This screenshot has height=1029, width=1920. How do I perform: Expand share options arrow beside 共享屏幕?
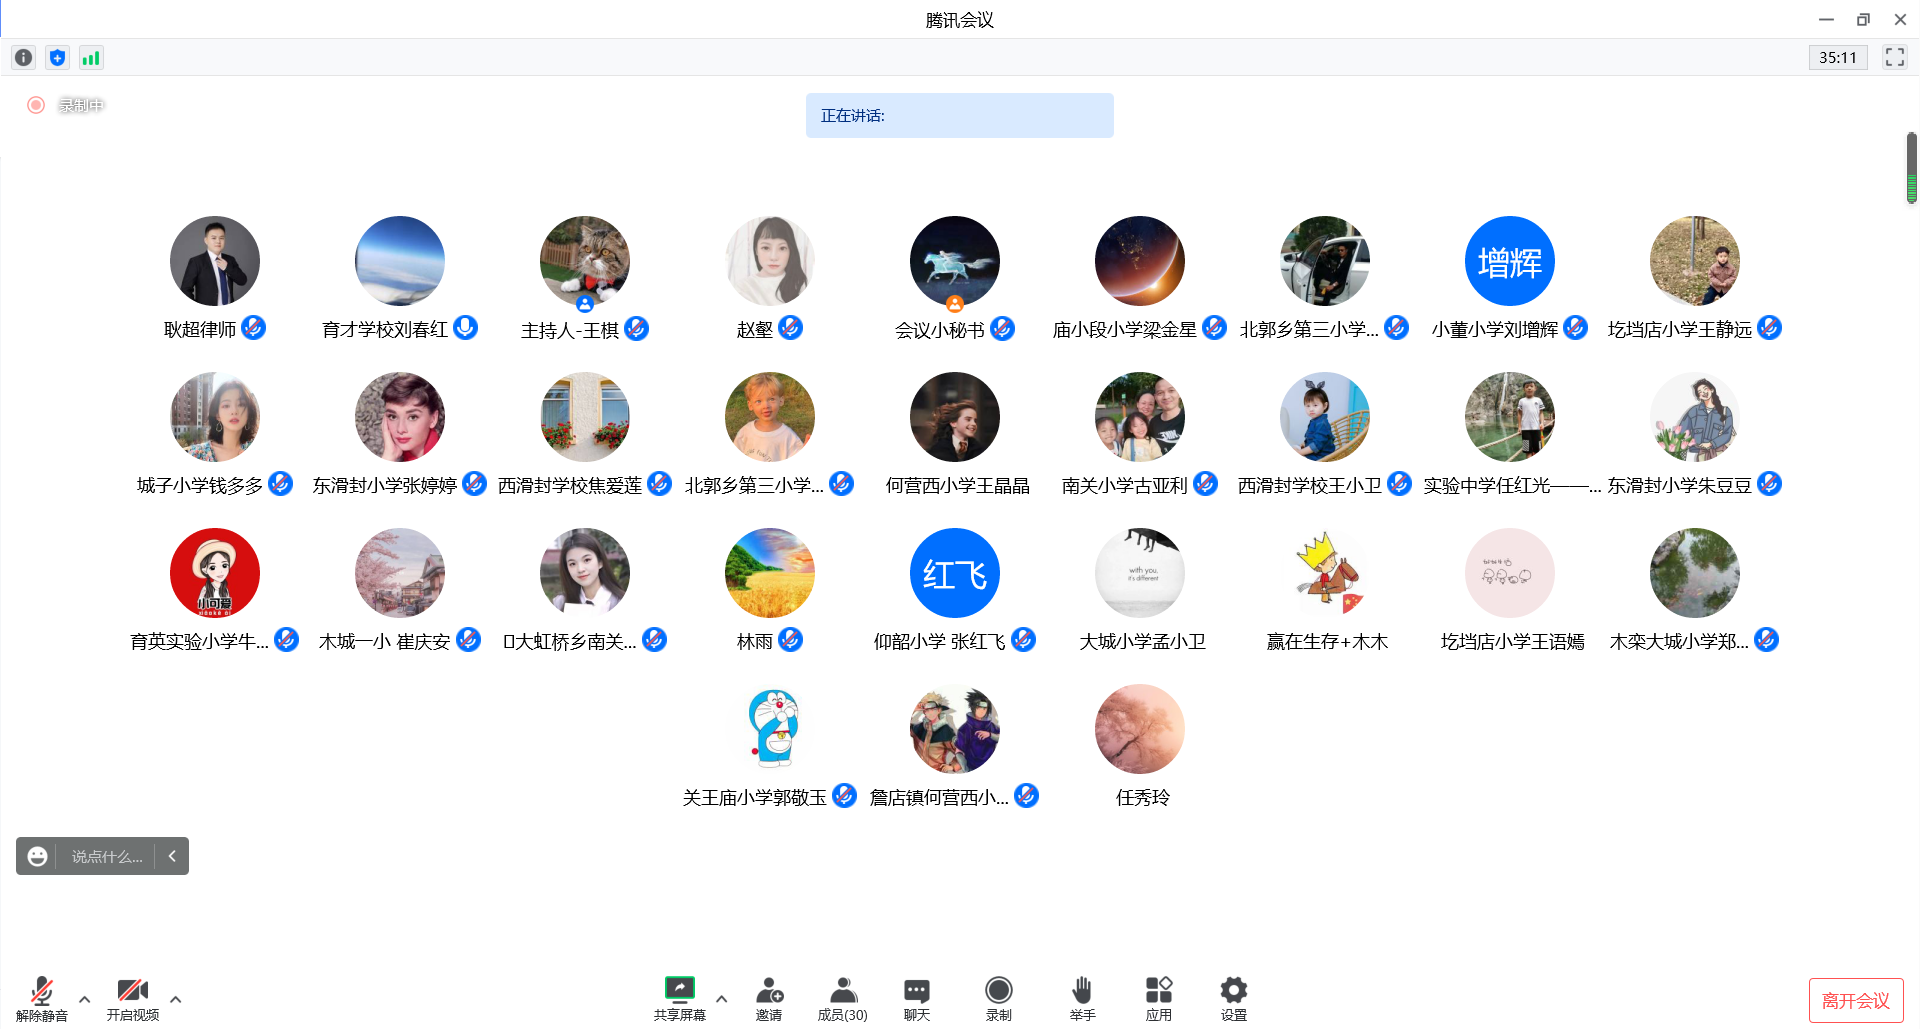[x=722, y=999]
